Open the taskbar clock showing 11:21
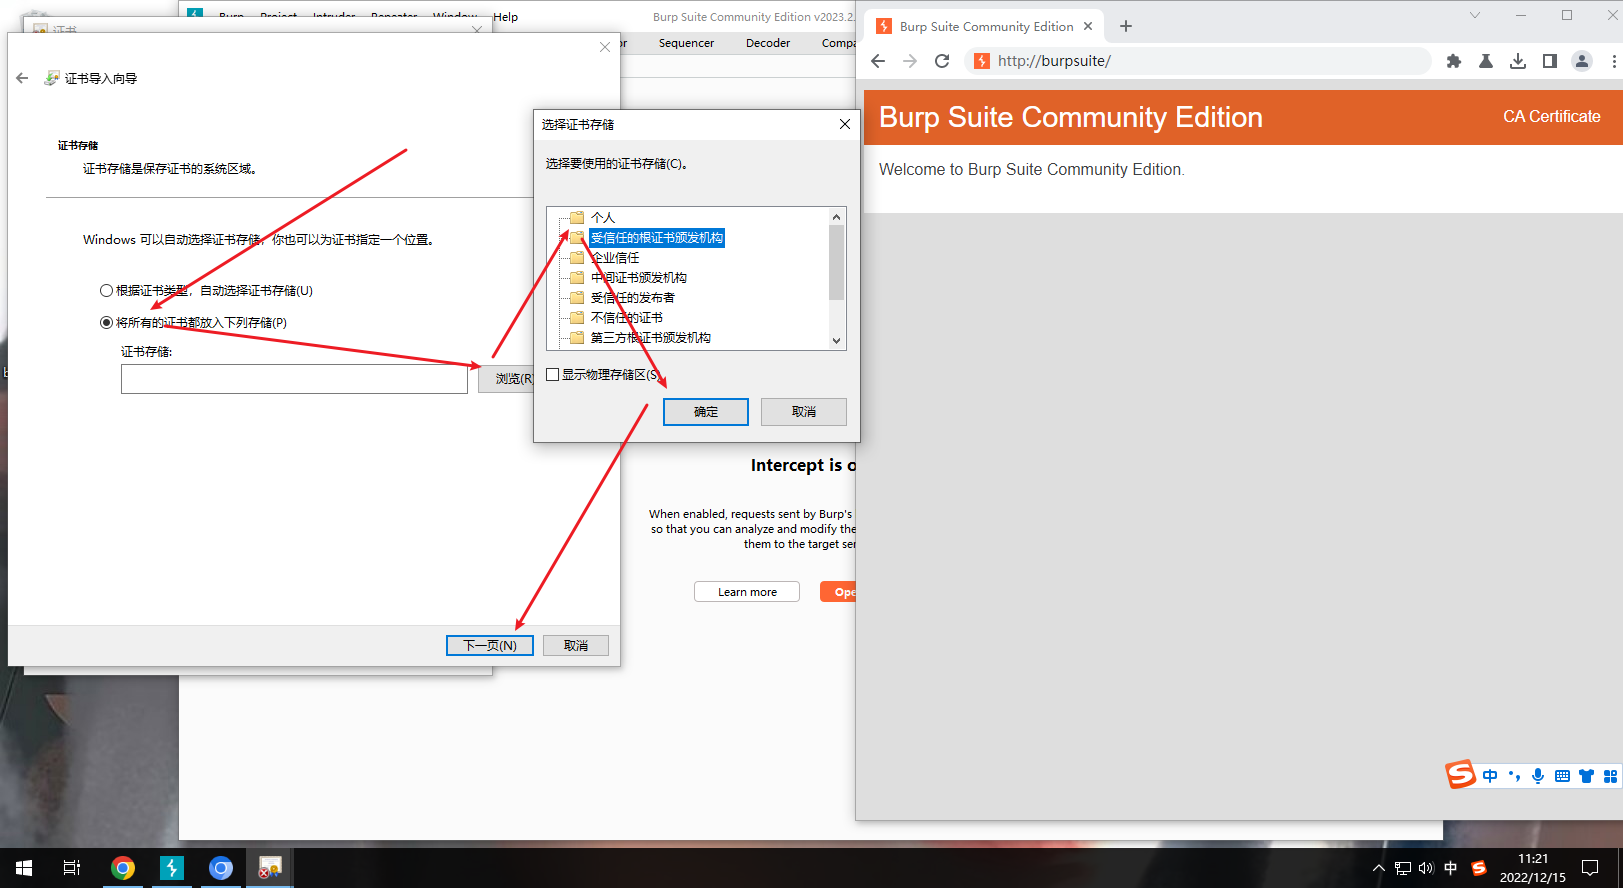 click(x=1532, y=868)
